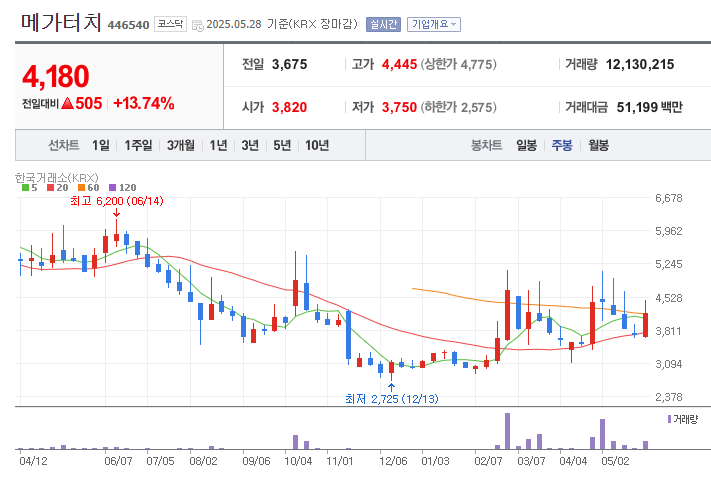Click the price change value 505
711x502 pixels.
[x=89, y=103]
